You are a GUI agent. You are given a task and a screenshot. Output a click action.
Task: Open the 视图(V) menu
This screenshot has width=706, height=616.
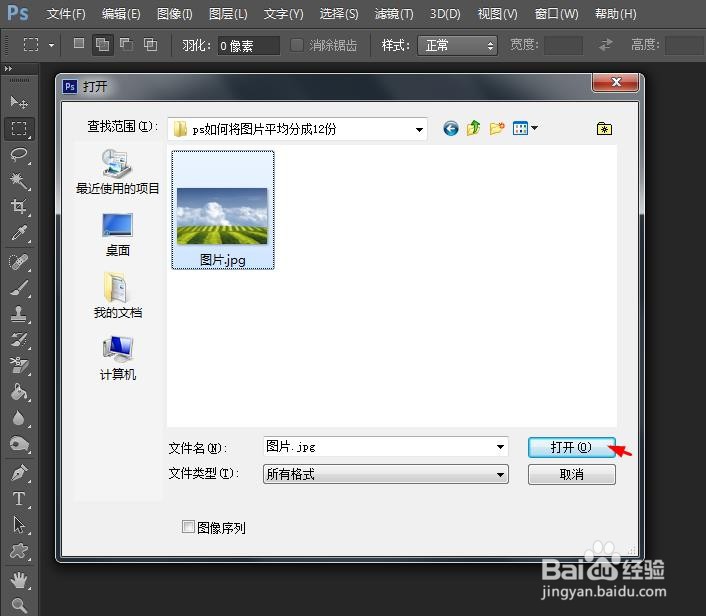tap(498, 14)
